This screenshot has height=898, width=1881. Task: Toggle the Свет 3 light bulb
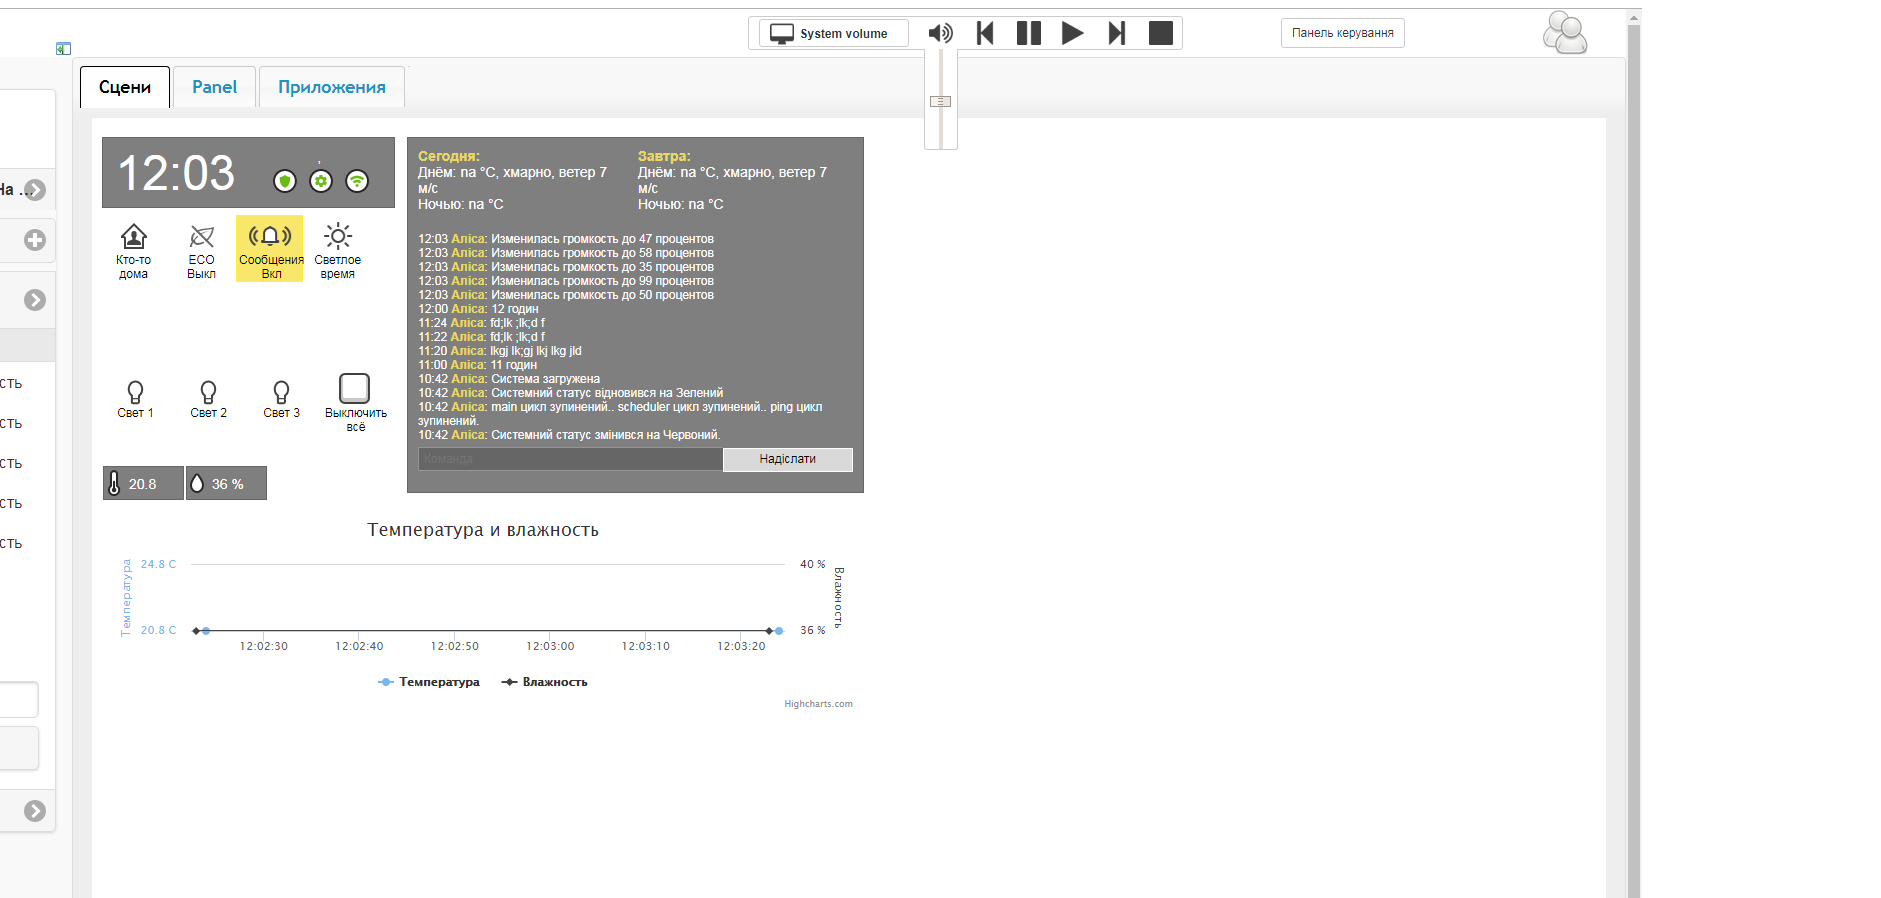tap(281, 398)
